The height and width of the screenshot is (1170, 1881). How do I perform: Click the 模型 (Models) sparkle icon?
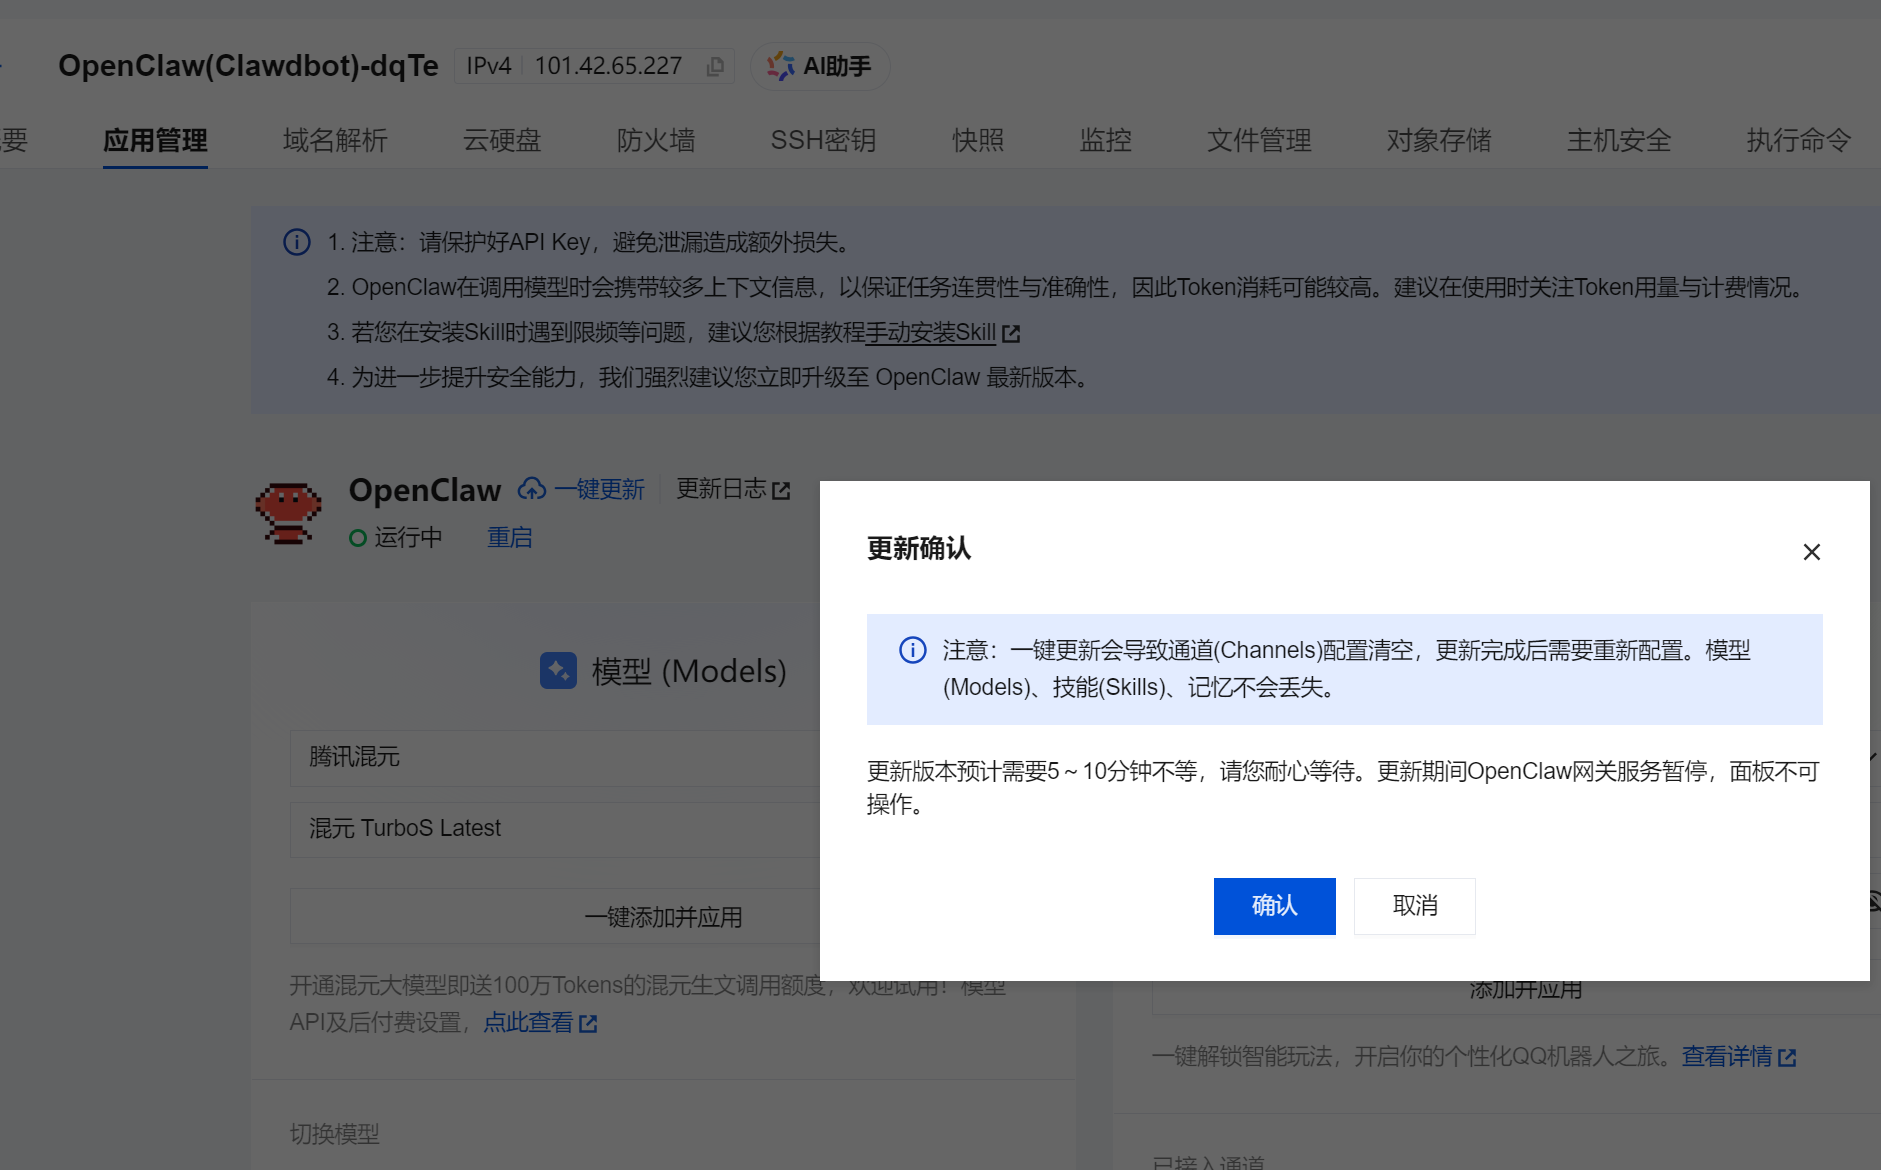click(559, 671)
